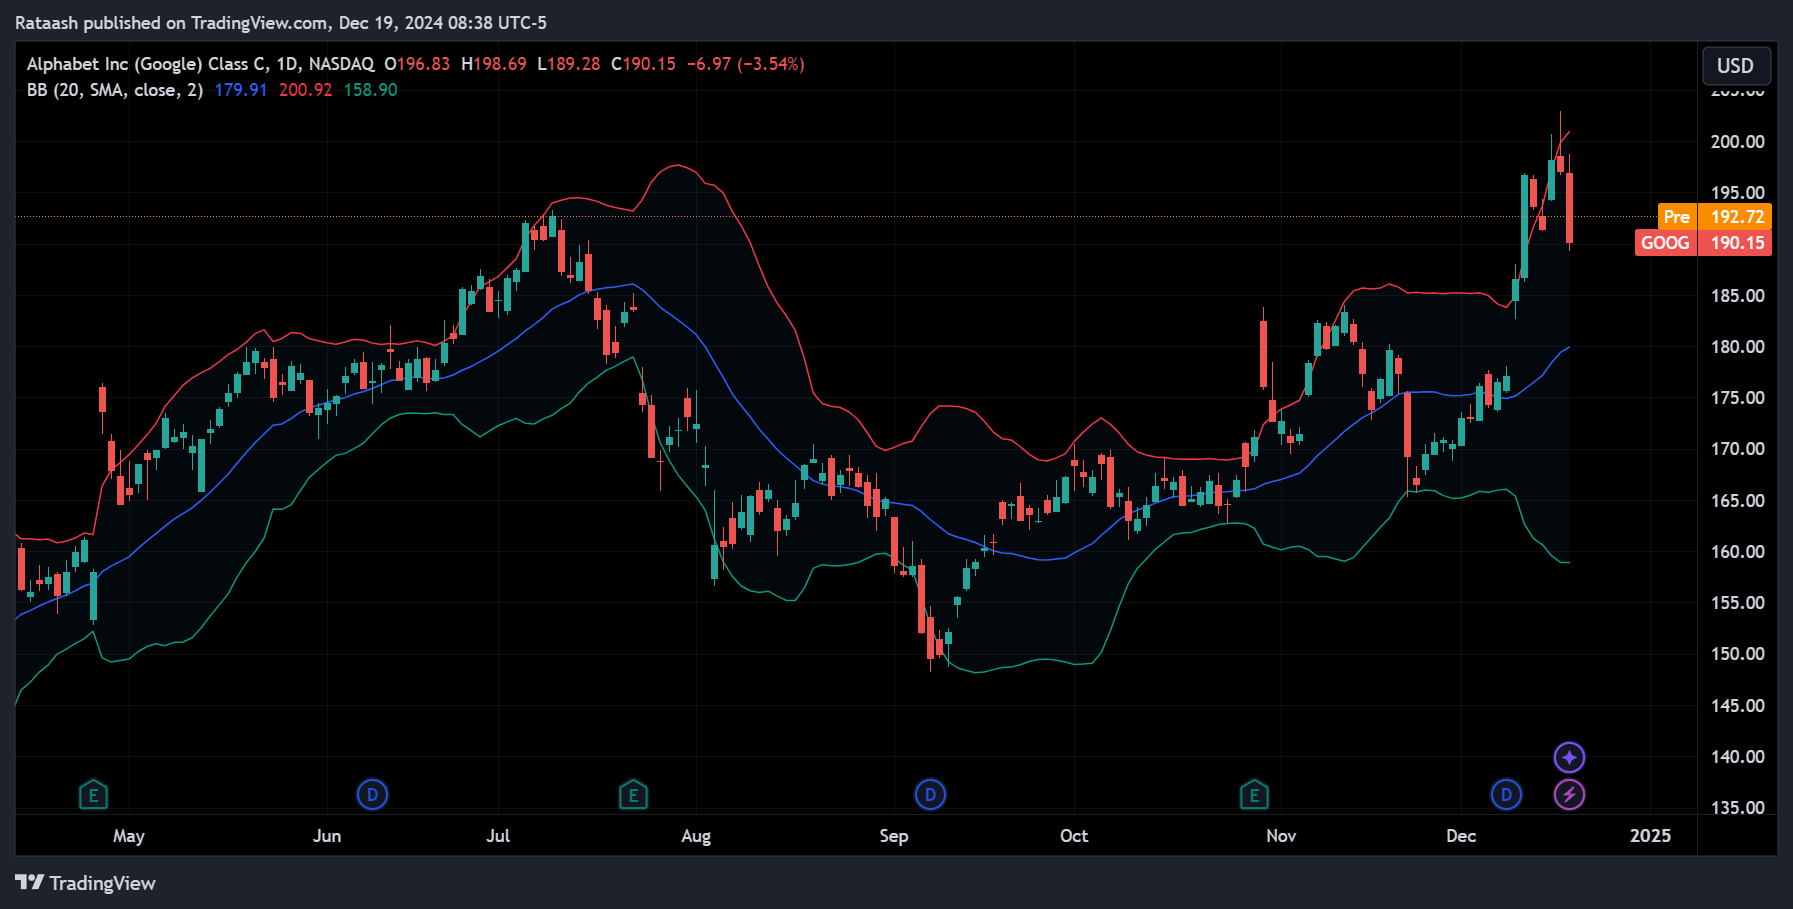Click the 185.00 price axis label
This screenshot has height=909, width=1793.
[x=1738, y=296]
